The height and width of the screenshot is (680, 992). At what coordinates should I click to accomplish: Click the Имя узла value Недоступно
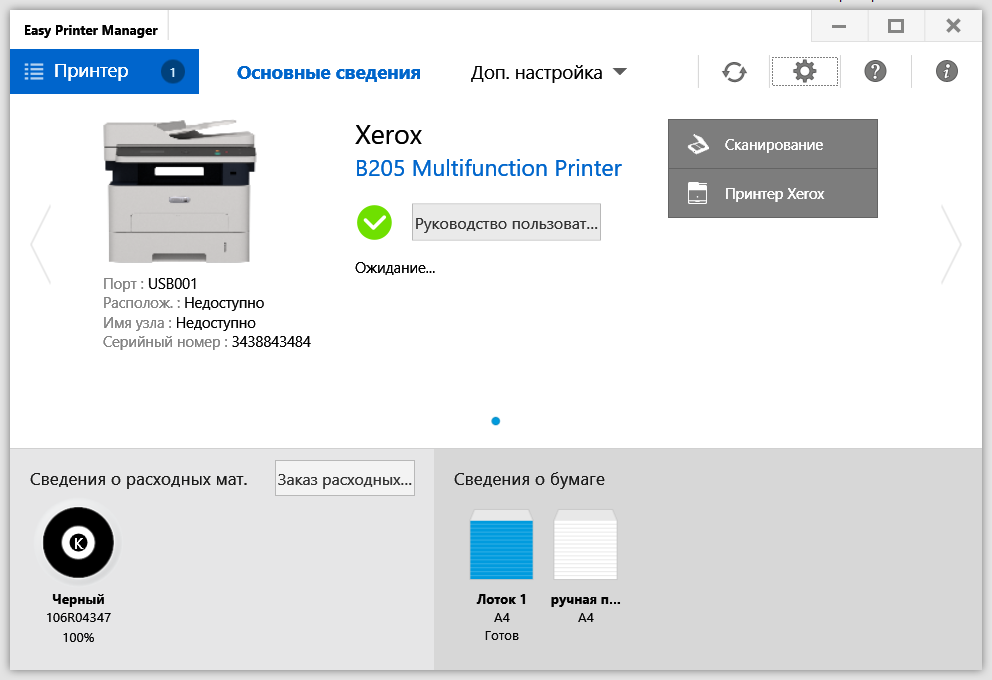(216, 323)
